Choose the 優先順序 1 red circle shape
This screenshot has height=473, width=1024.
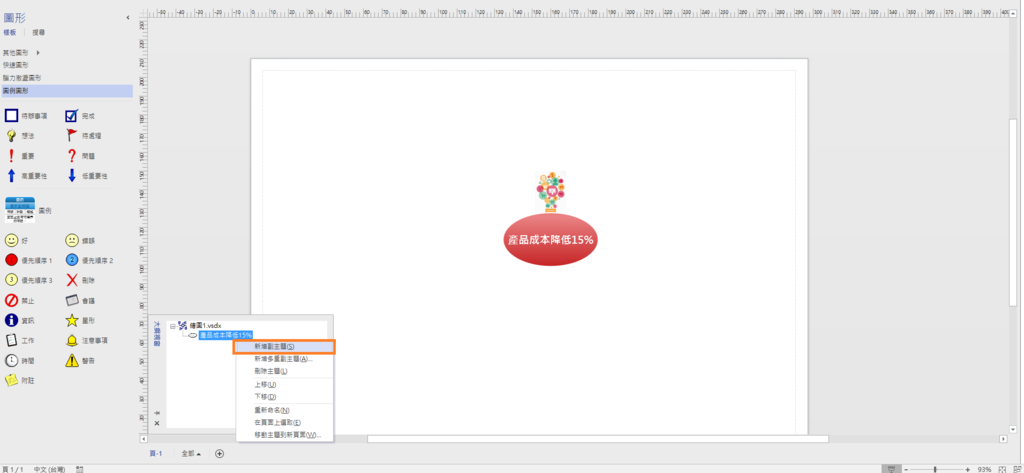(11, 260)
